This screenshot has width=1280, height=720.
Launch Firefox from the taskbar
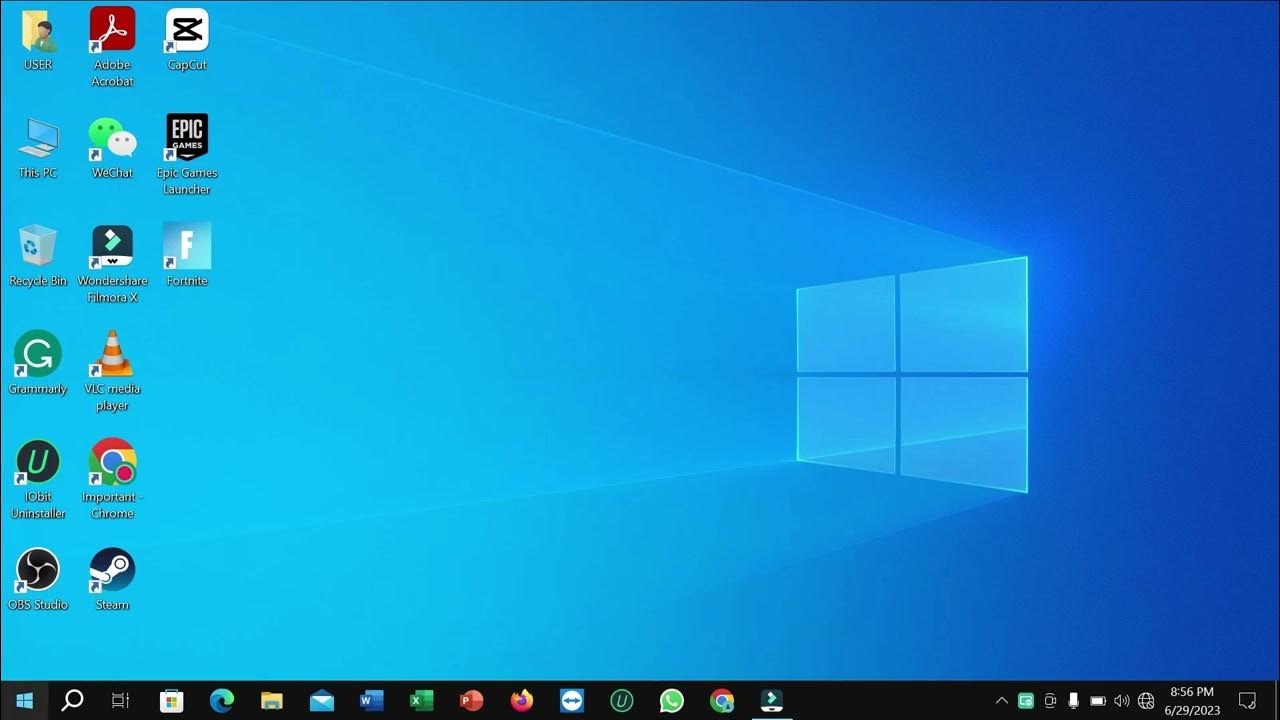(x=522, y=700)
